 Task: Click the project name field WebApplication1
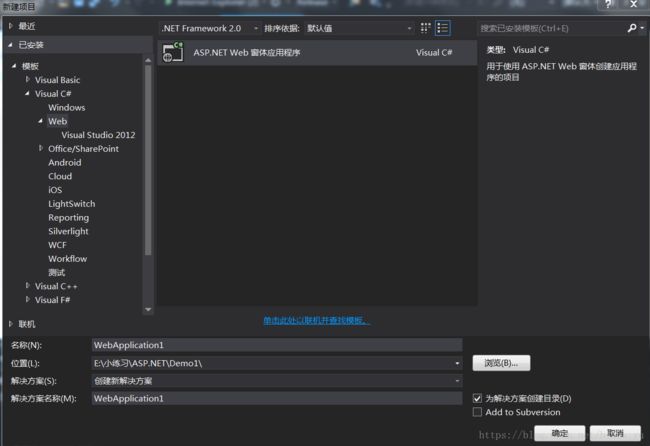point(277,345)
